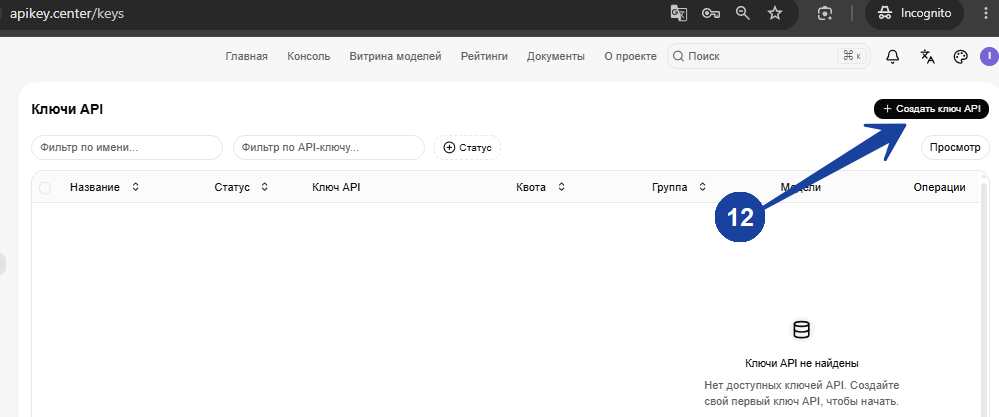Click the Ключ API column header
Viewport: 999px width, 417px height.
click(336, 187)
